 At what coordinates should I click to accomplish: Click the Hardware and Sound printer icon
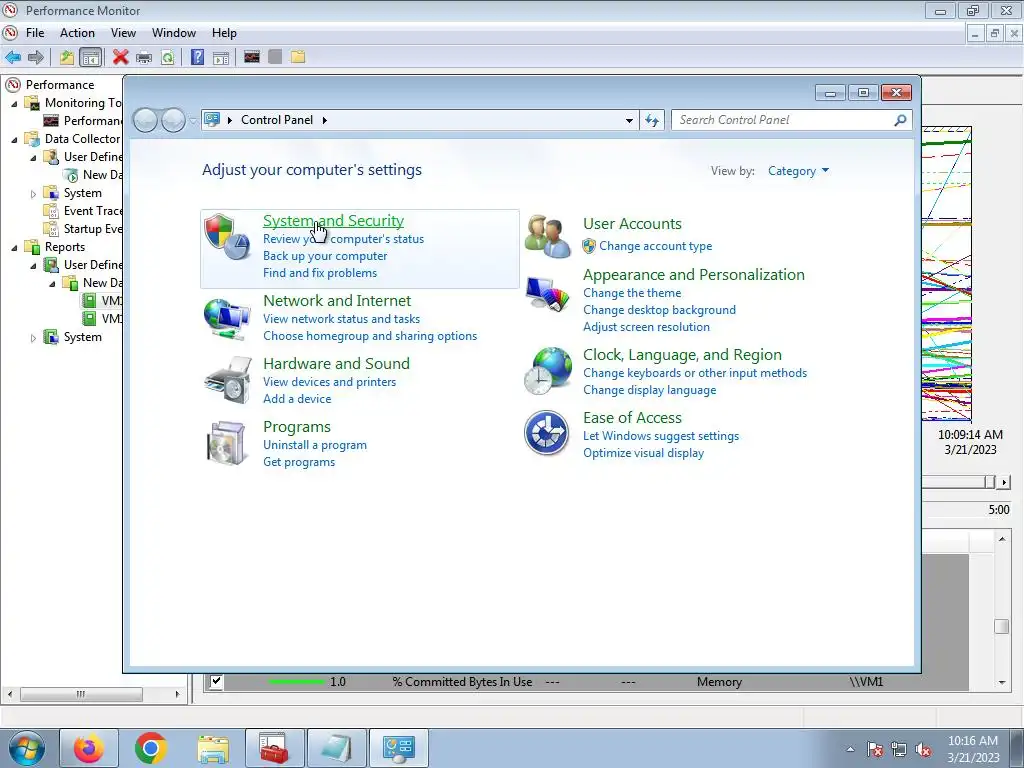[227, 380]
